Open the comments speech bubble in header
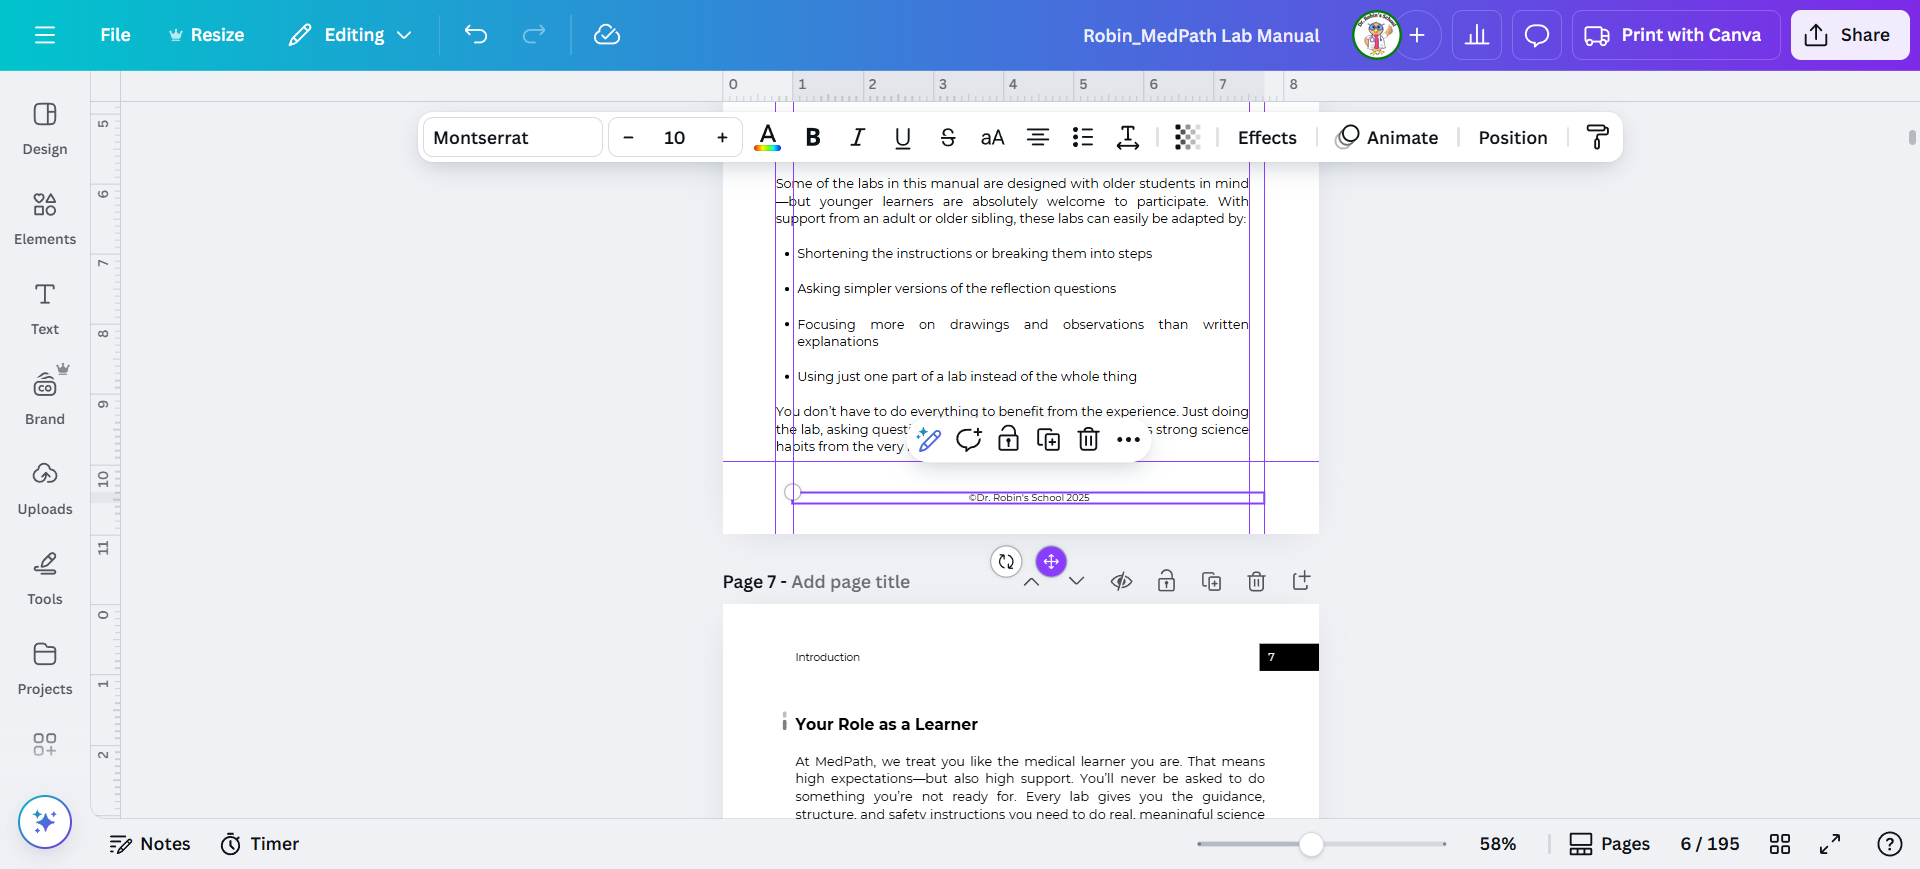This screenshot has width=1920, height=869. [1537, 35]
